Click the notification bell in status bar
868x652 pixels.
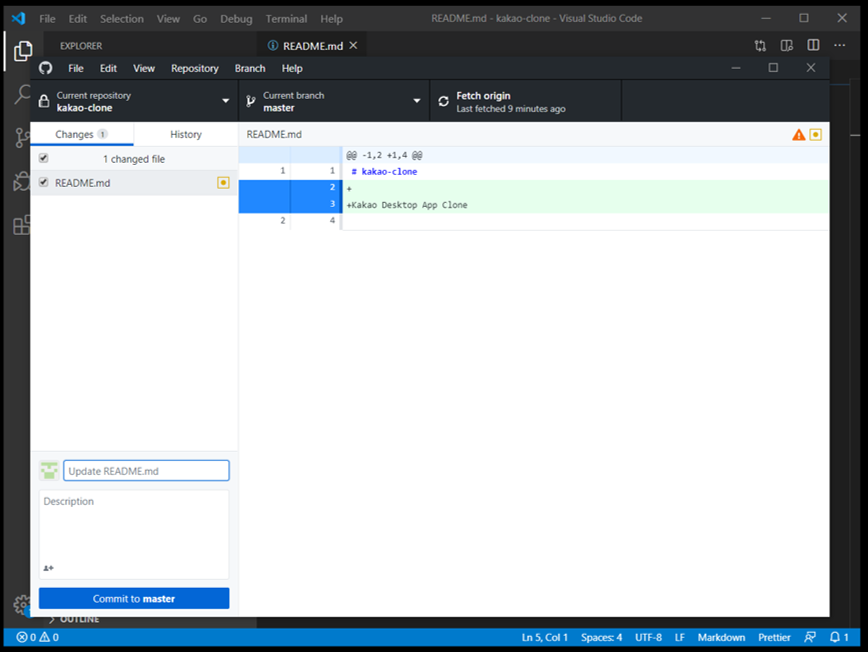(835, 637)
